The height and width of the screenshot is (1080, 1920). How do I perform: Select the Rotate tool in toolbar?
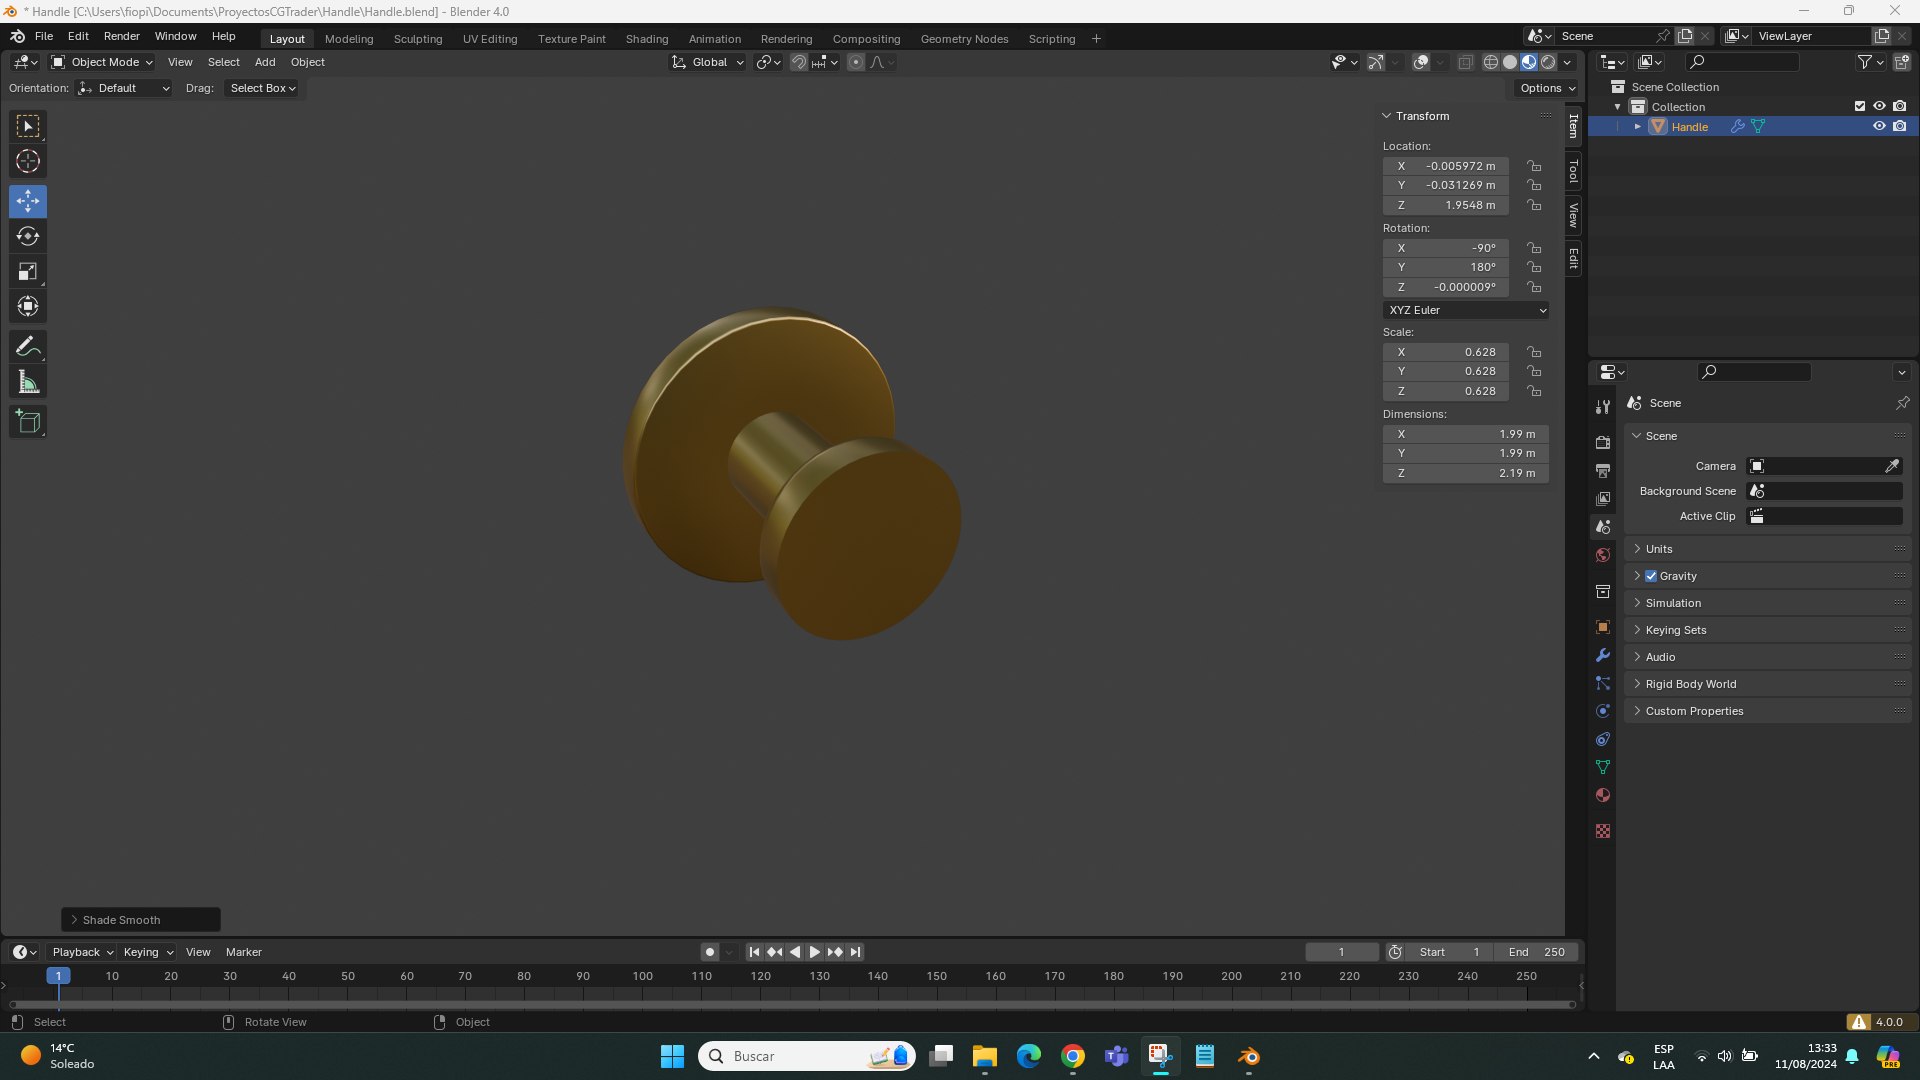click(x=28, y=237)
